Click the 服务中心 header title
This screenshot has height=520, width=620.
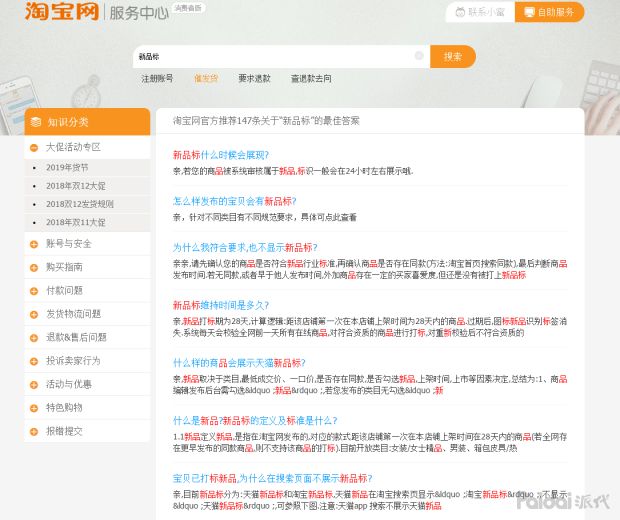(x=139, y=13)
